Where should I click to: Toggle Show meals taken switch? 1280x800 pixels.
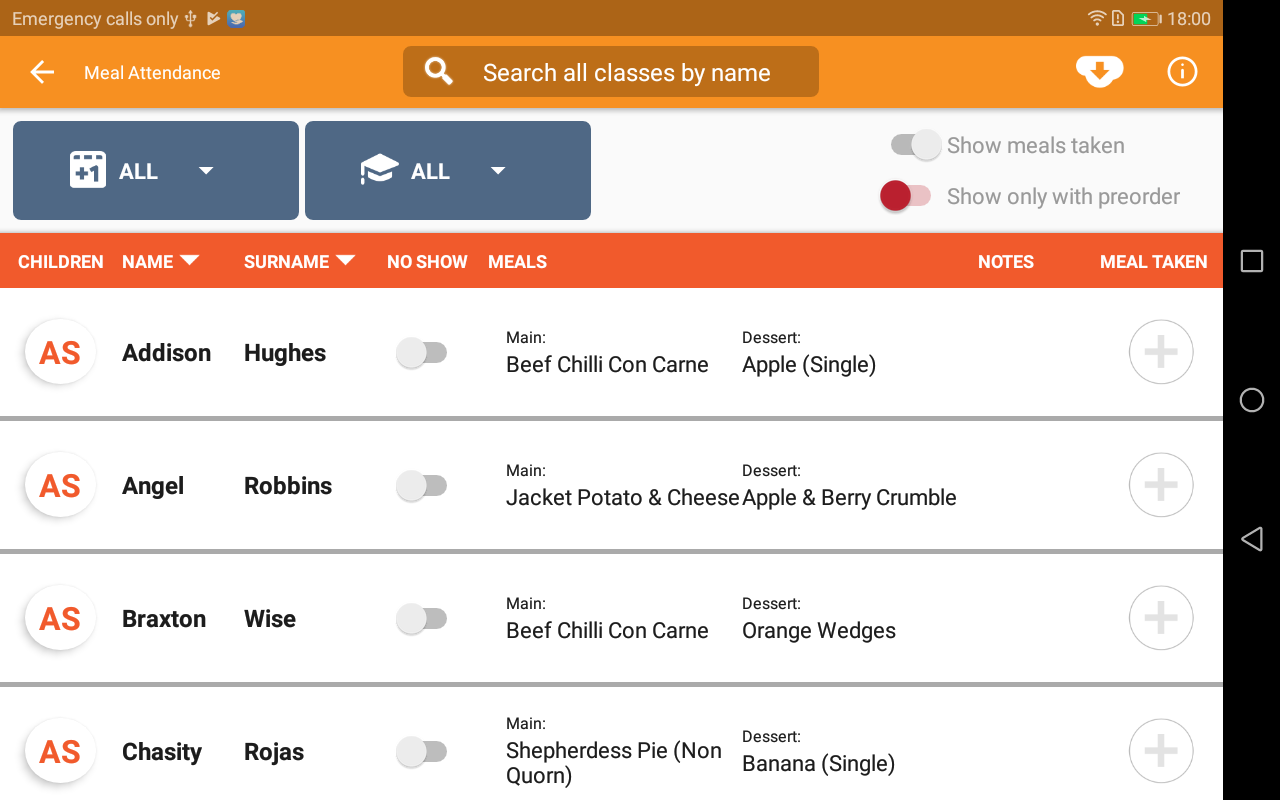tap(916, 145)
